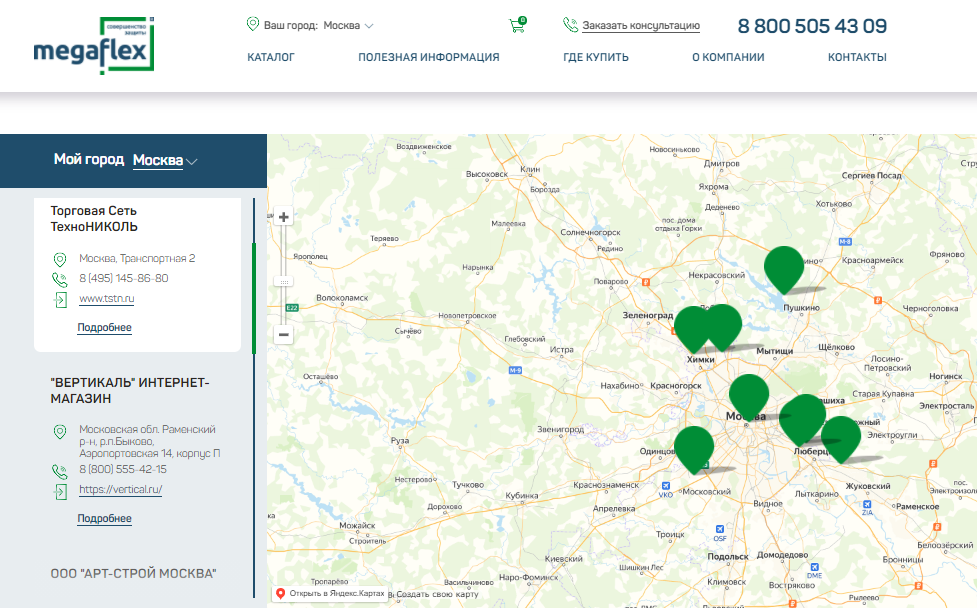Select the green marker over central Москва
This screenshot has height=609, width=977.
[749, 396]
